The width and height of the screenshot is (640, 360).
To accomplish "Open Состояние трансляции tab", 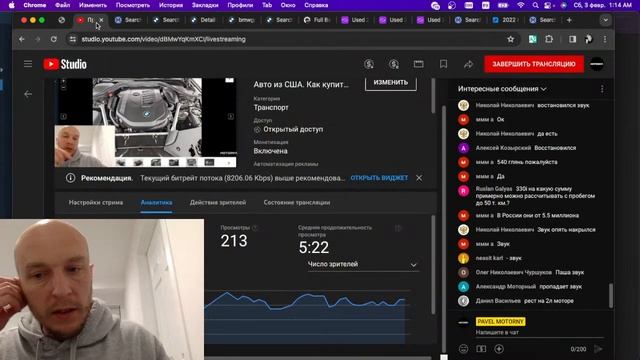I will click(x=297, y=202).
